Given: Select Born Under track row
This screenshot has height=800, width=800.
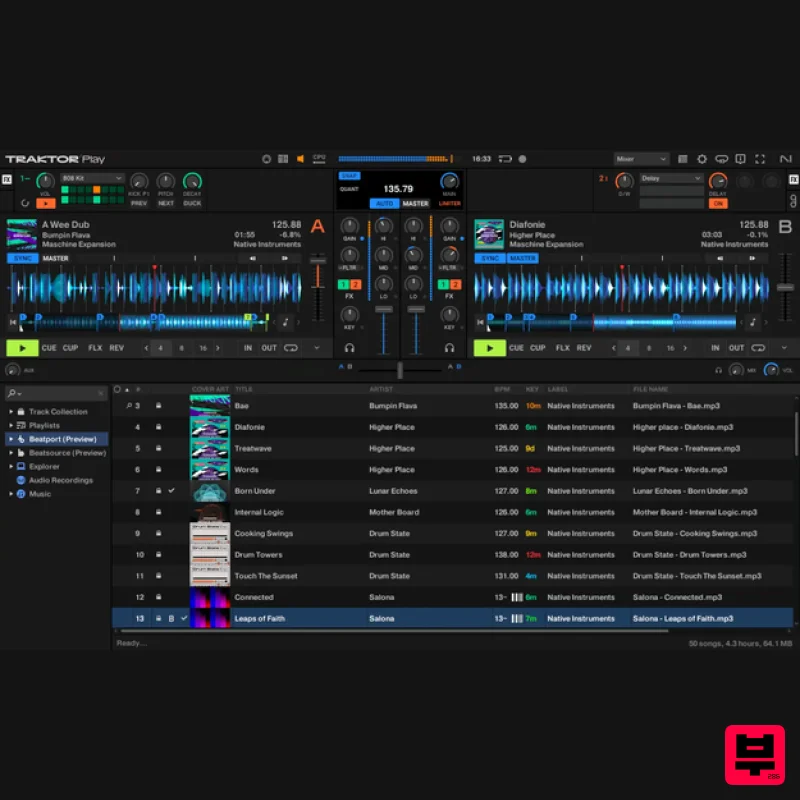Looking at the screenshot, I should (453, 491).
